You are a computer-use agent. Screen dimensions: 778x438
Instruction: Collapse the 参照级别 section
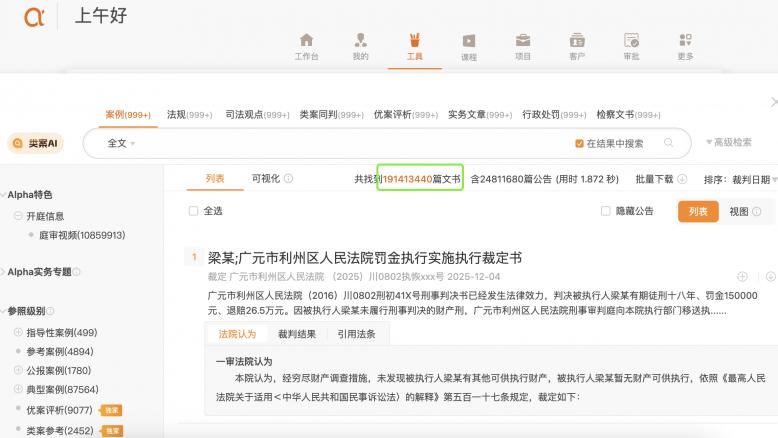(x=4, y=311)
